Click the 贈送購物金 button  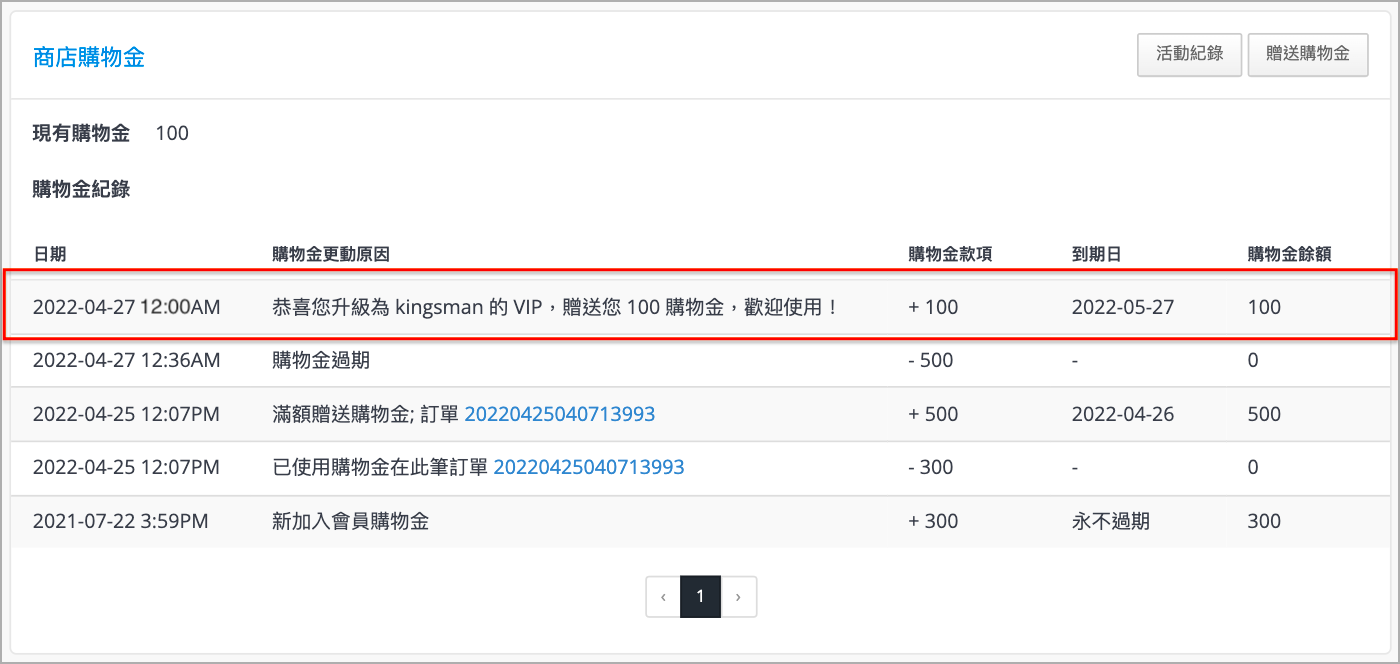click(x=1308, y=55)
